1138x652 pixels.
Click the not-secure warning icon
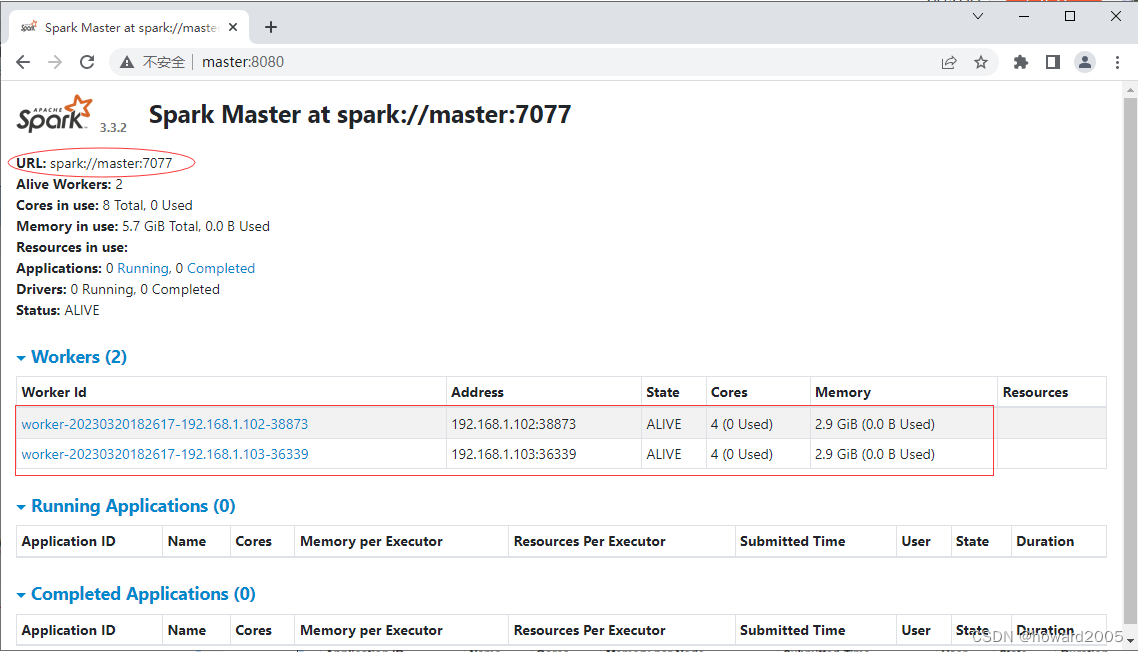pyautogui.click(x=127, y=62)
